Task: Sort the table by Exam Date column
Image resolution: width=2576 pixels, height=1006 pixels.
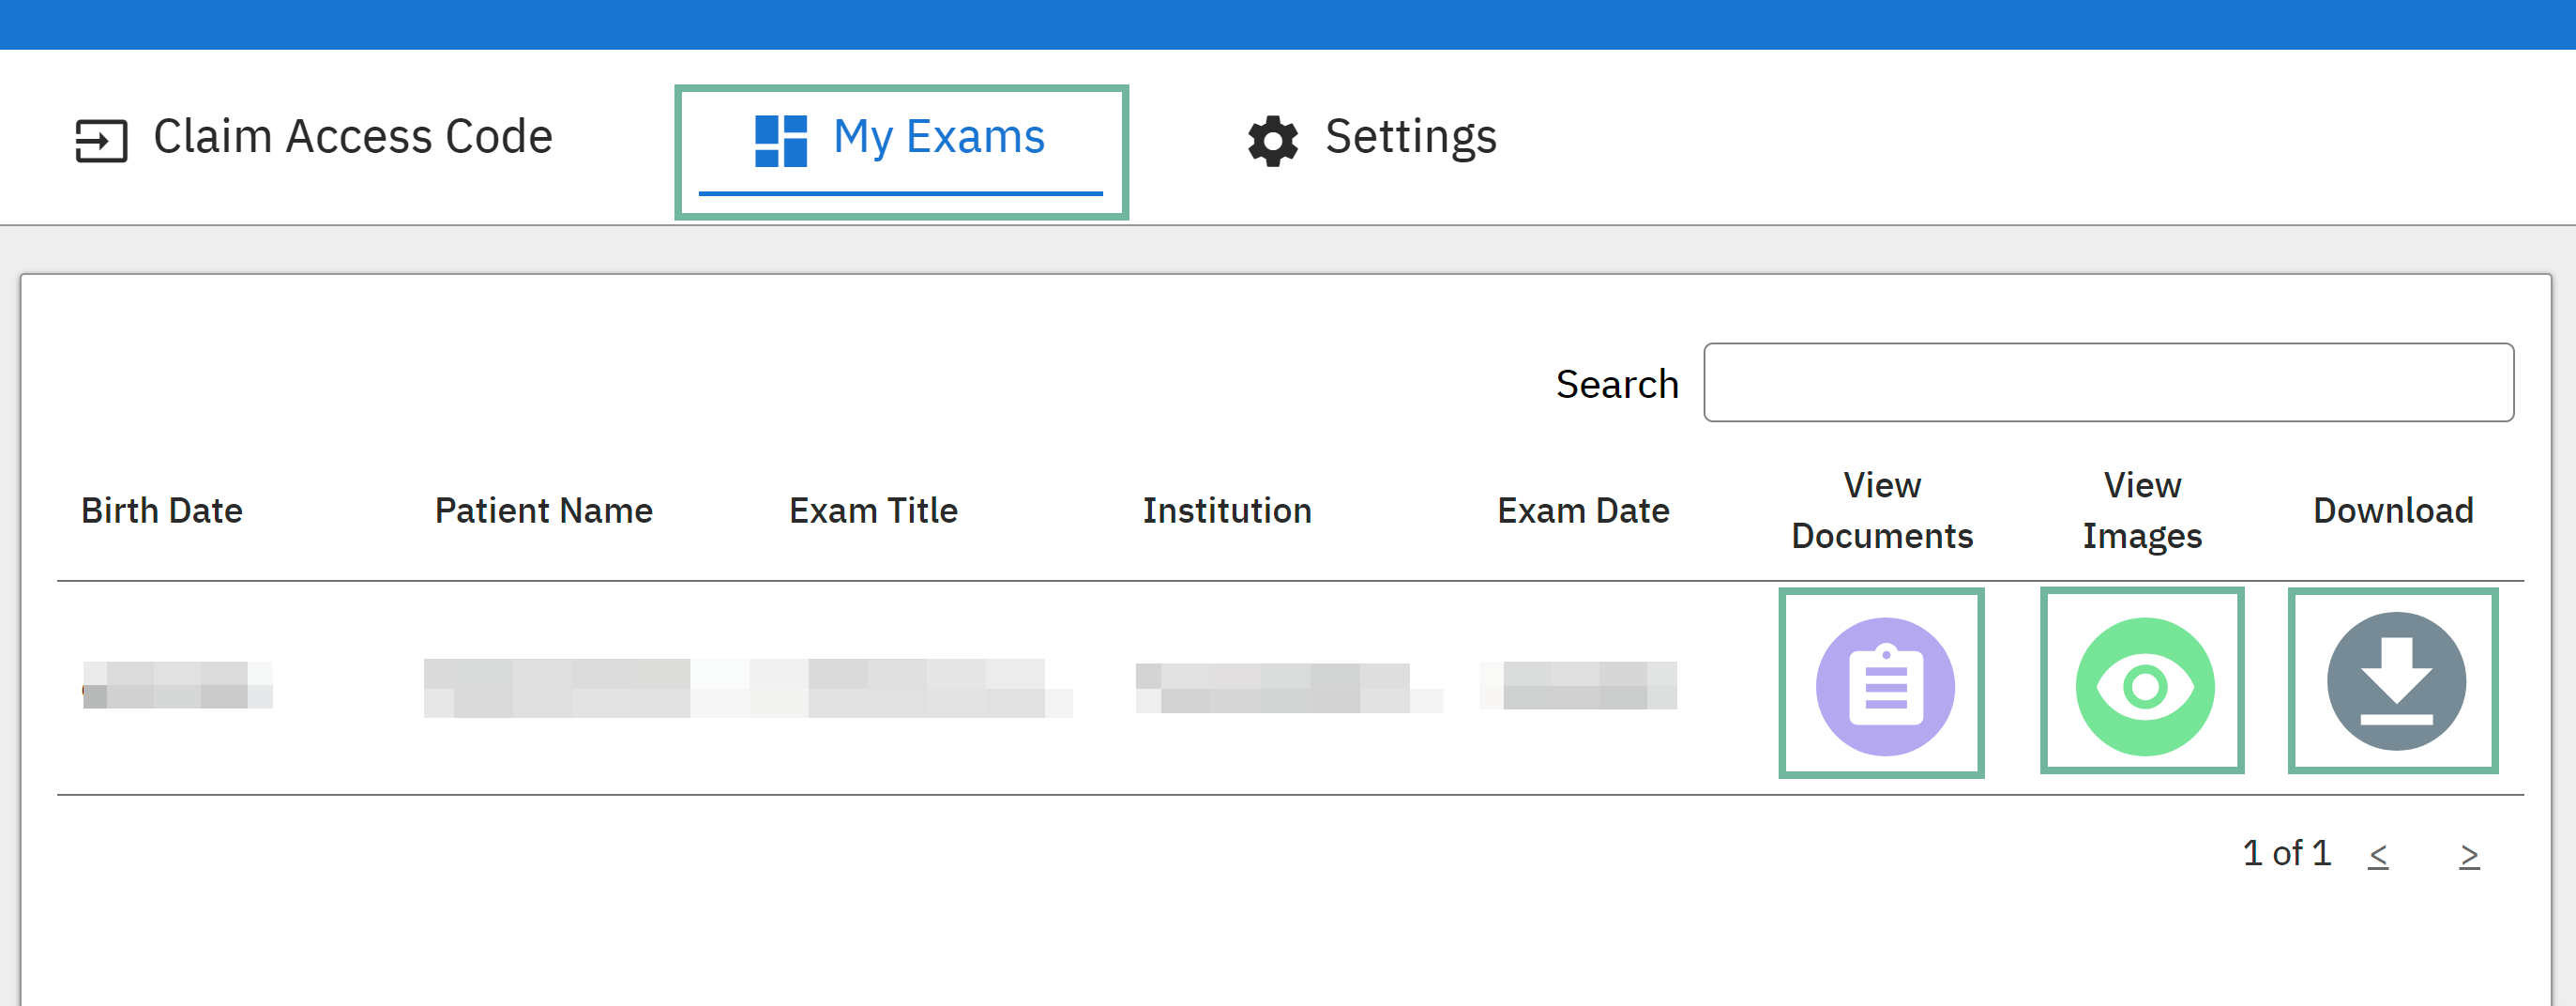Action: 1583,510
